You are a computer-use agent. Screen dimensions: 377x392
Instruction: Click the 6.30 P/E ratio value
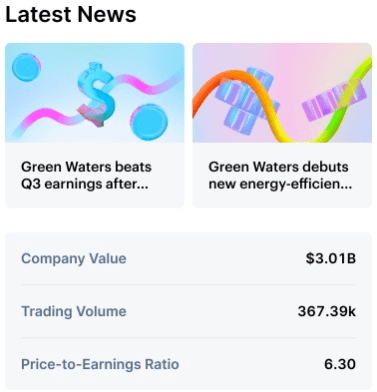coord(340,364)
